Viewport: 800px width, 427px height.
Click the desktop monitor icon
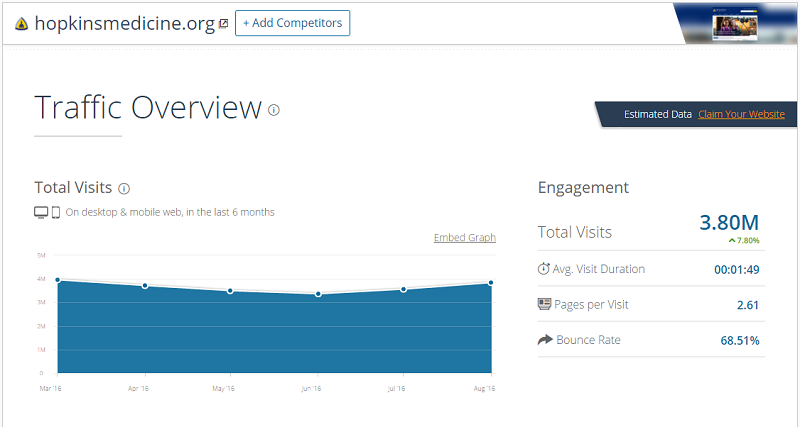point(41,212)
